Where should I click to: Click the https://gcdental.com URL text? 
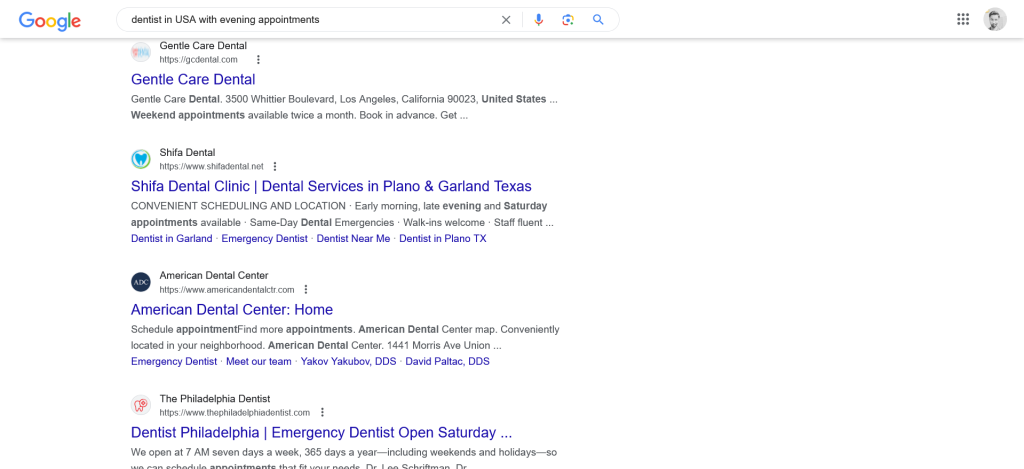click(x=199, y=59)
